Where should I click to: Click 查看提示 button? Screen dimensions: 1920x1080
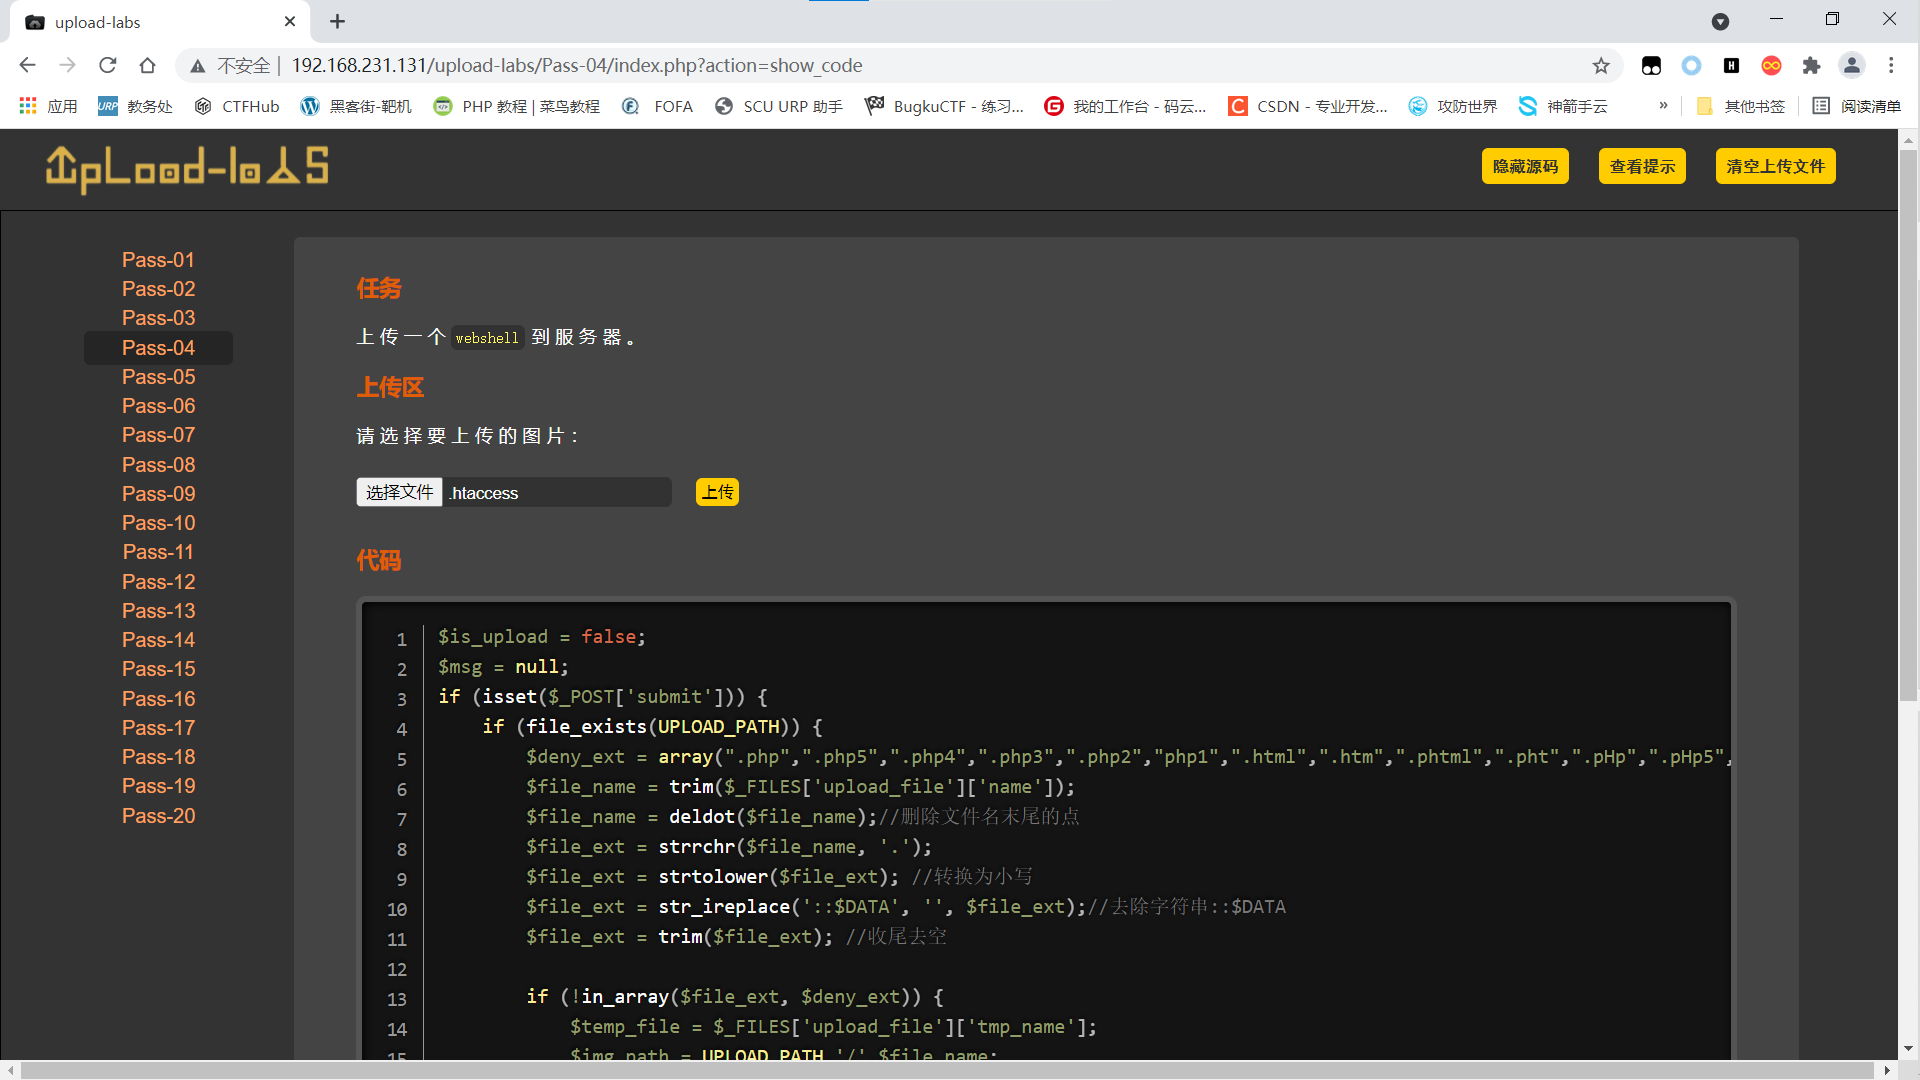(1642, 166)
